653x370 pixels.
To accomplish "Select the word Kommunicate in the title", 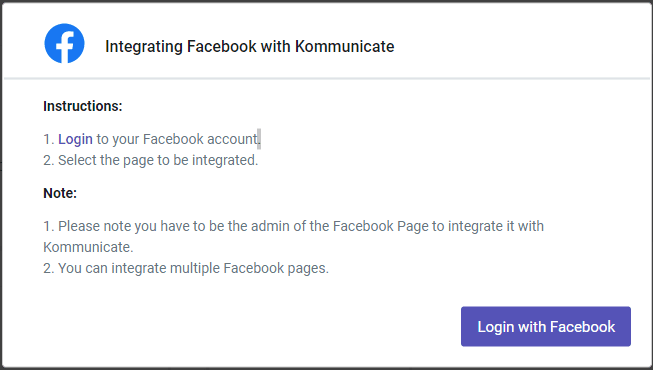I will 344,46.
